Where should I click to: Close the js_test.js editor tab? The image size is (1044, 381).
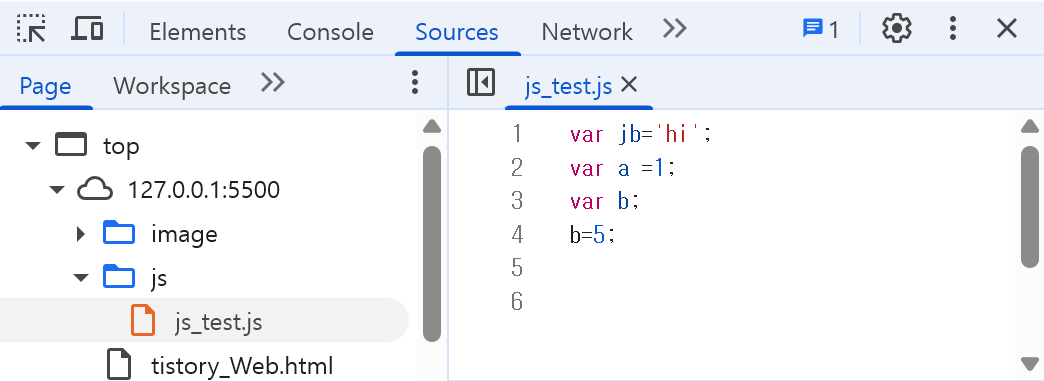tap(629, 85)
